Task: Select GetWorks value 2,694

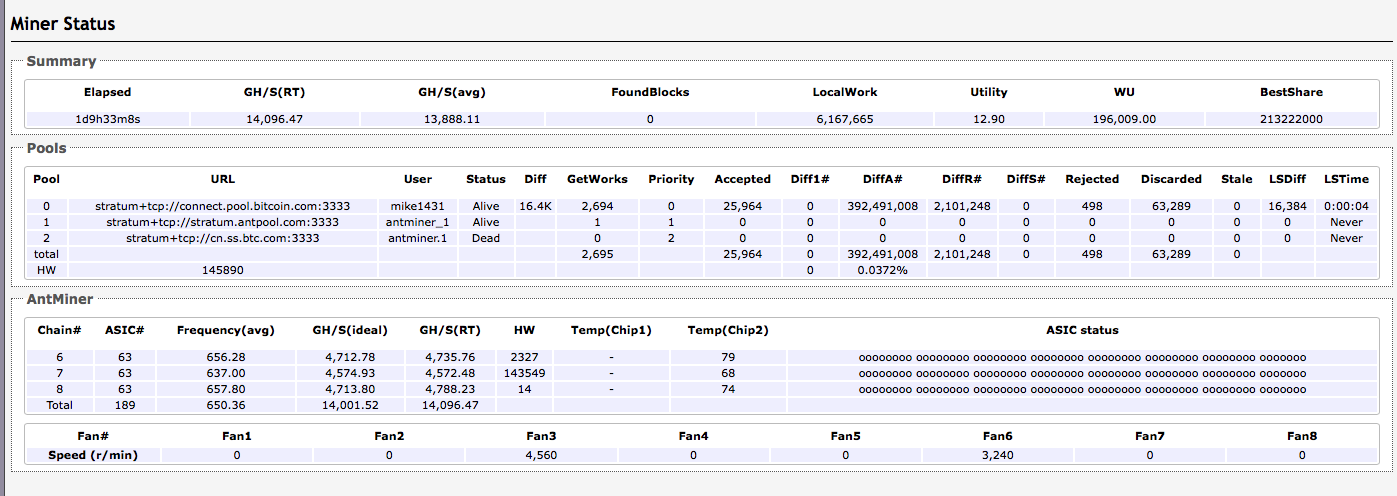Action: click(597, 206)
